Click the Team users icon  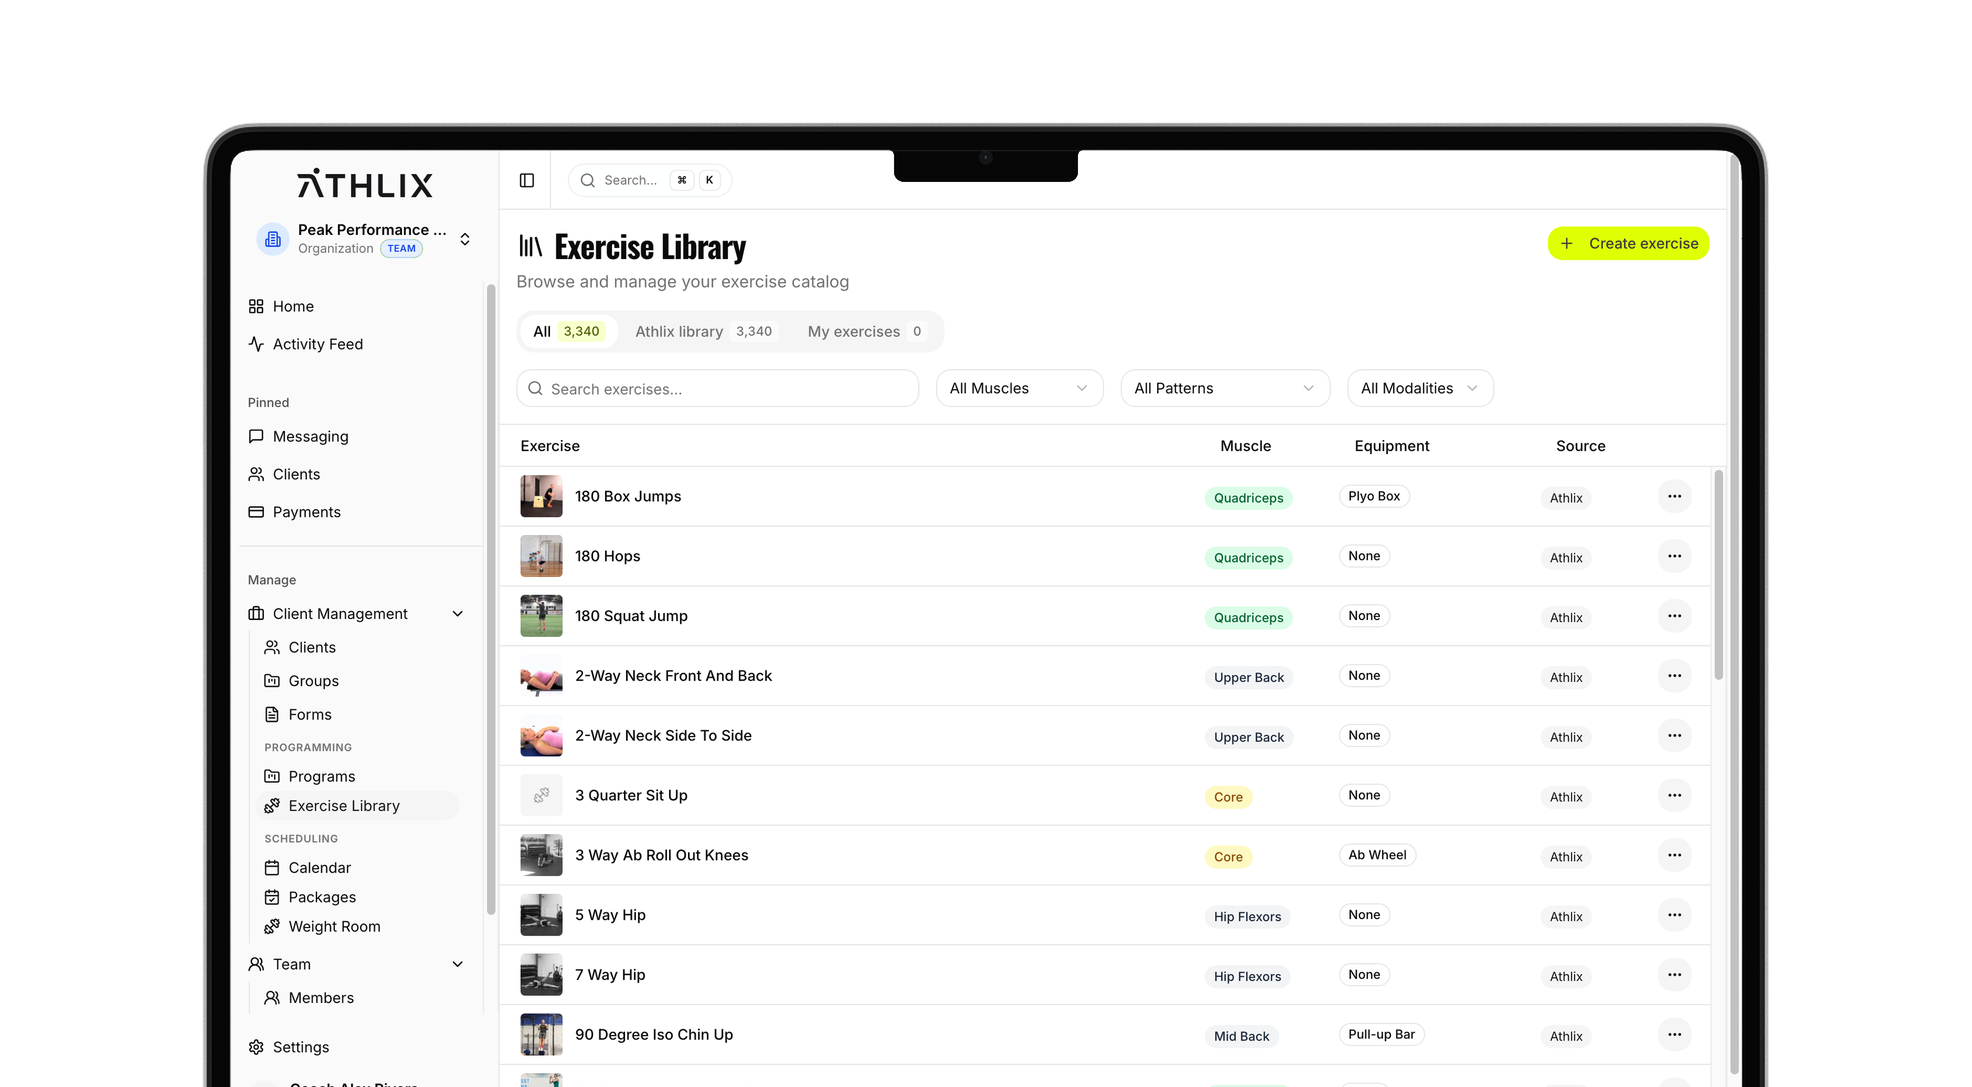point(256,965)
